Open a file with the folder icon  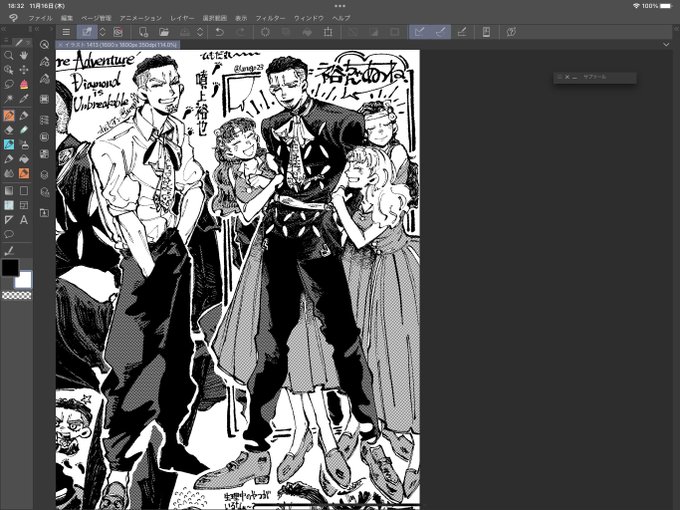pyautogui.click(x=163, y=32)
